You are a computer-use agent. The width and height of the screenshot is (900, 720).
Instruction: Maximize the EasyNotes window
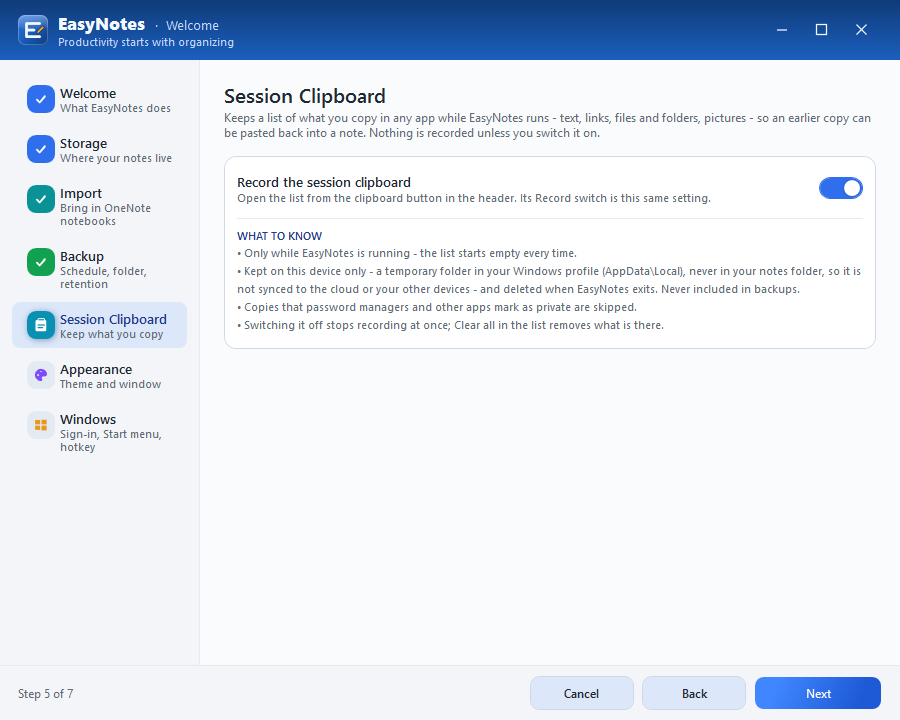821,30
